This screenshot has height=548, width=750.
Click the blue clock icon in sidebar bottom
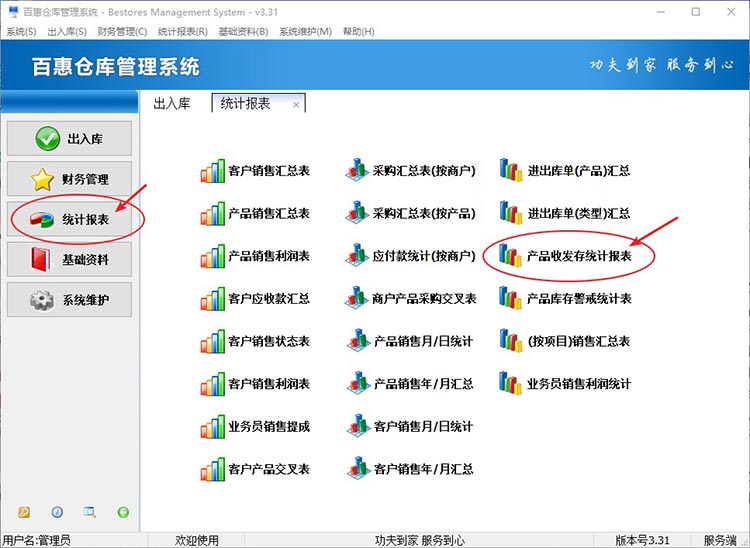(57, 512)
